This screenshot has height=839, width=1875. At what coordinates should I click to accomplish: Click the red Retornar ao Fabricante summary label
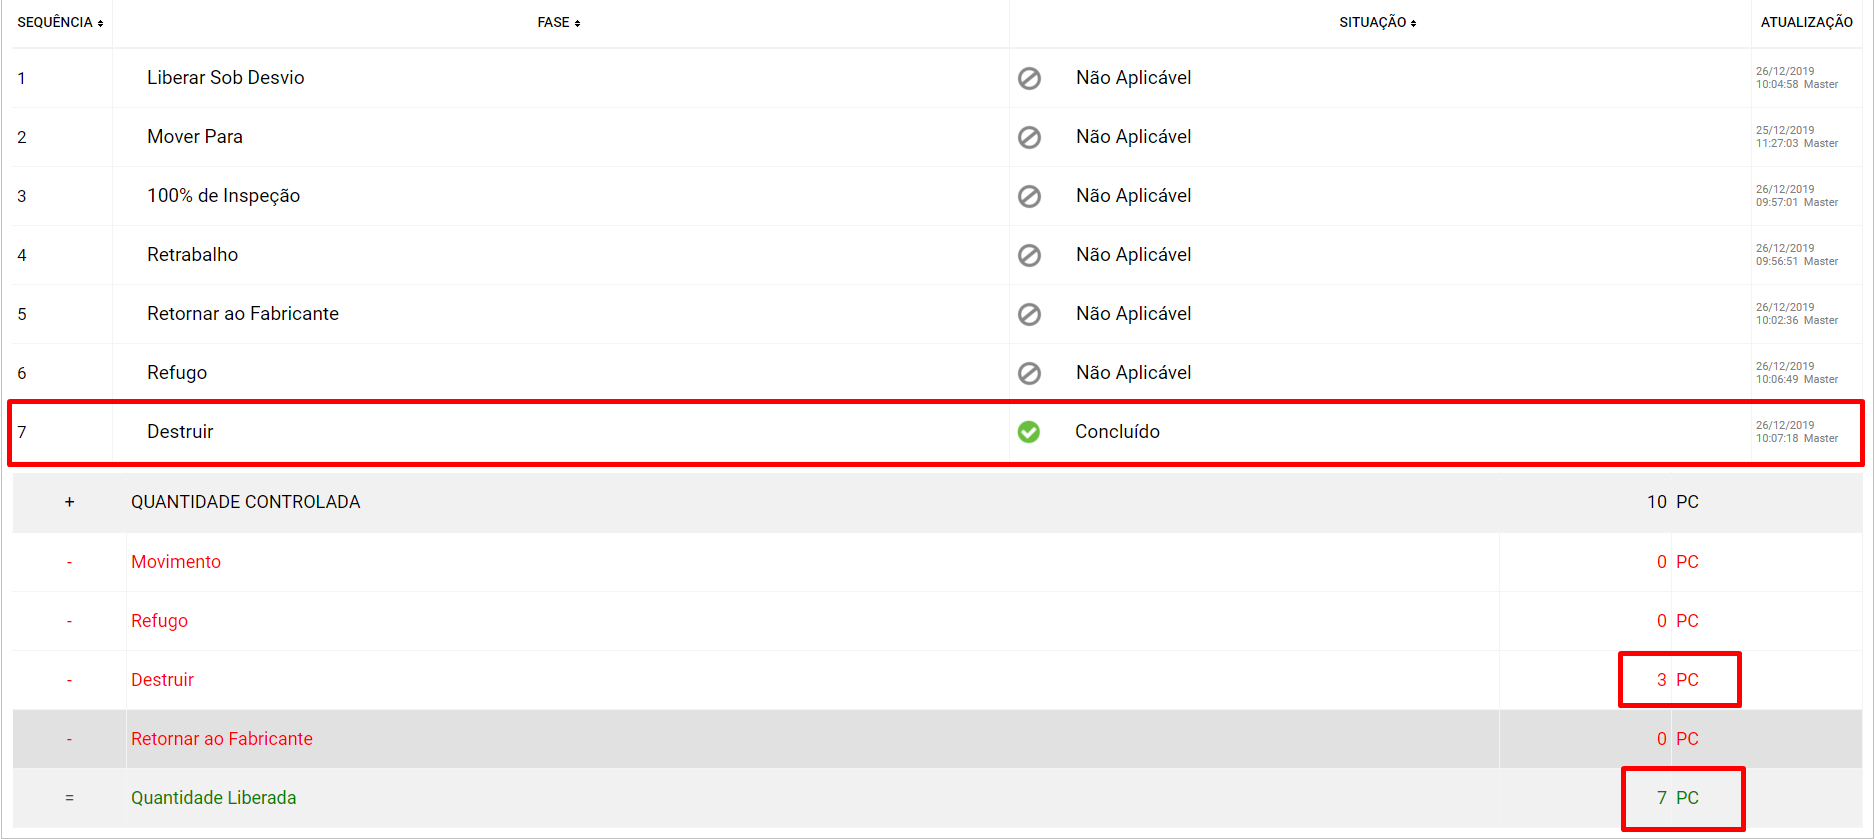coord(222,739)
